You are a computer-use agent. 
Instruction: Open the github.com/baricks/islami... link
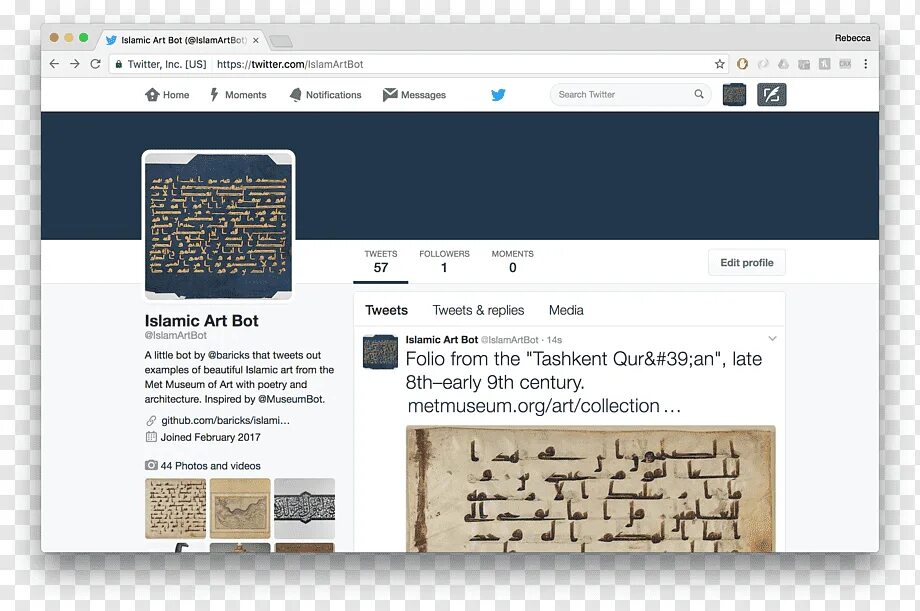click(x=225, y=420)
